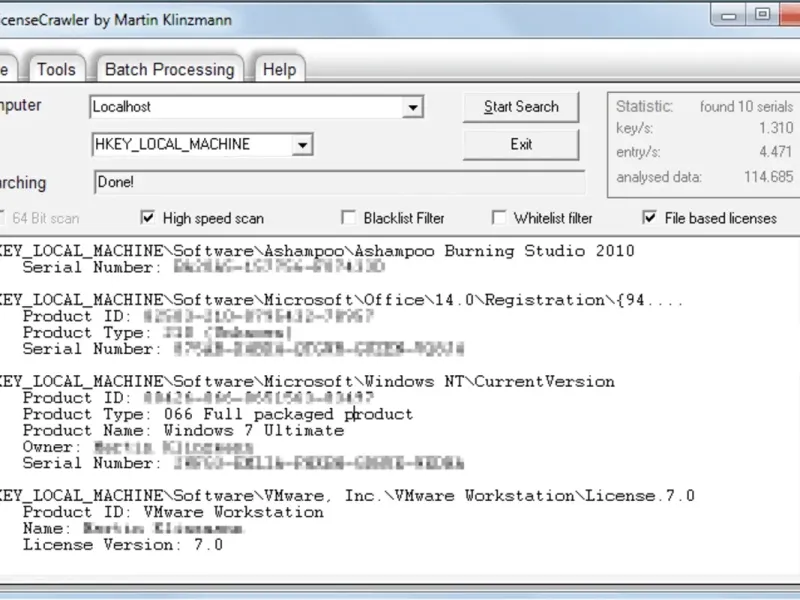This screenshot has width=800, height=600.
Task: Select the Ashampoo Burning Studio 2010 registry line
Action: pos(317,251)
